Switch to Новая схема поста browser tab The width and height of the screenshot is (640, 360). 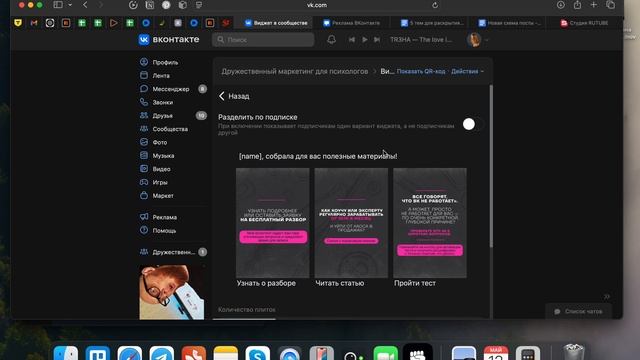pos(509,23)
